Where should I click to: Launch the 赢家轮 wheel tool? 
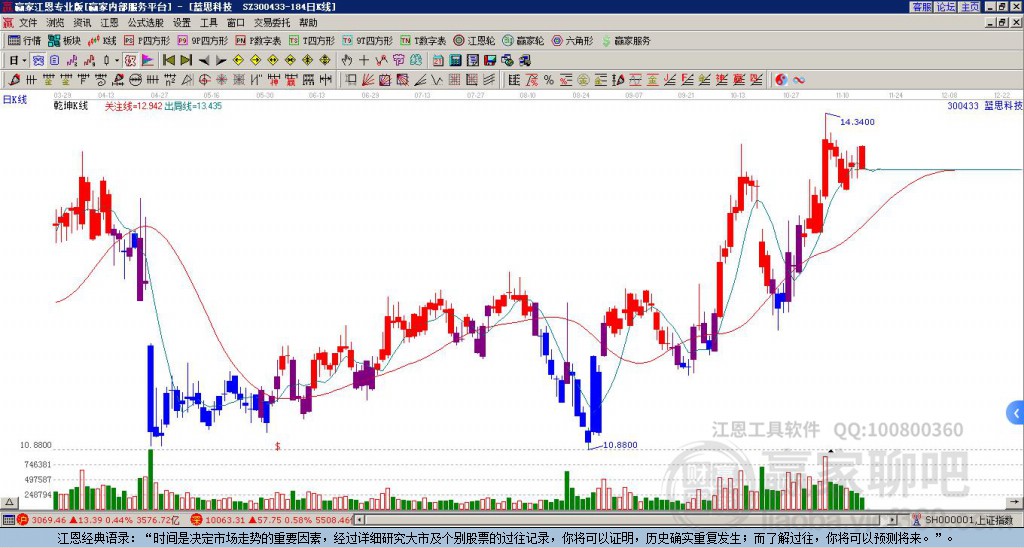523,40
